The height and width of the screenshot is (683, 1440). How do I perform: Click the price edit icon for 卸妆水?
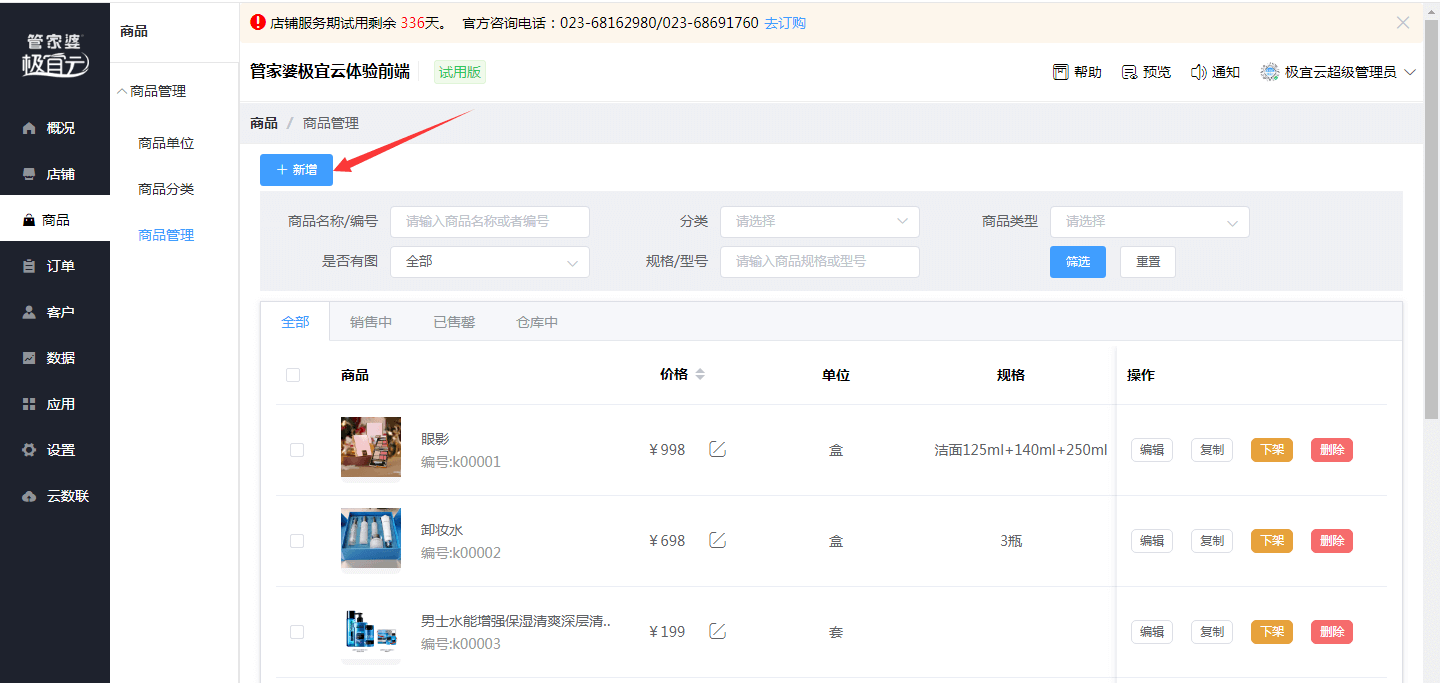717,540
